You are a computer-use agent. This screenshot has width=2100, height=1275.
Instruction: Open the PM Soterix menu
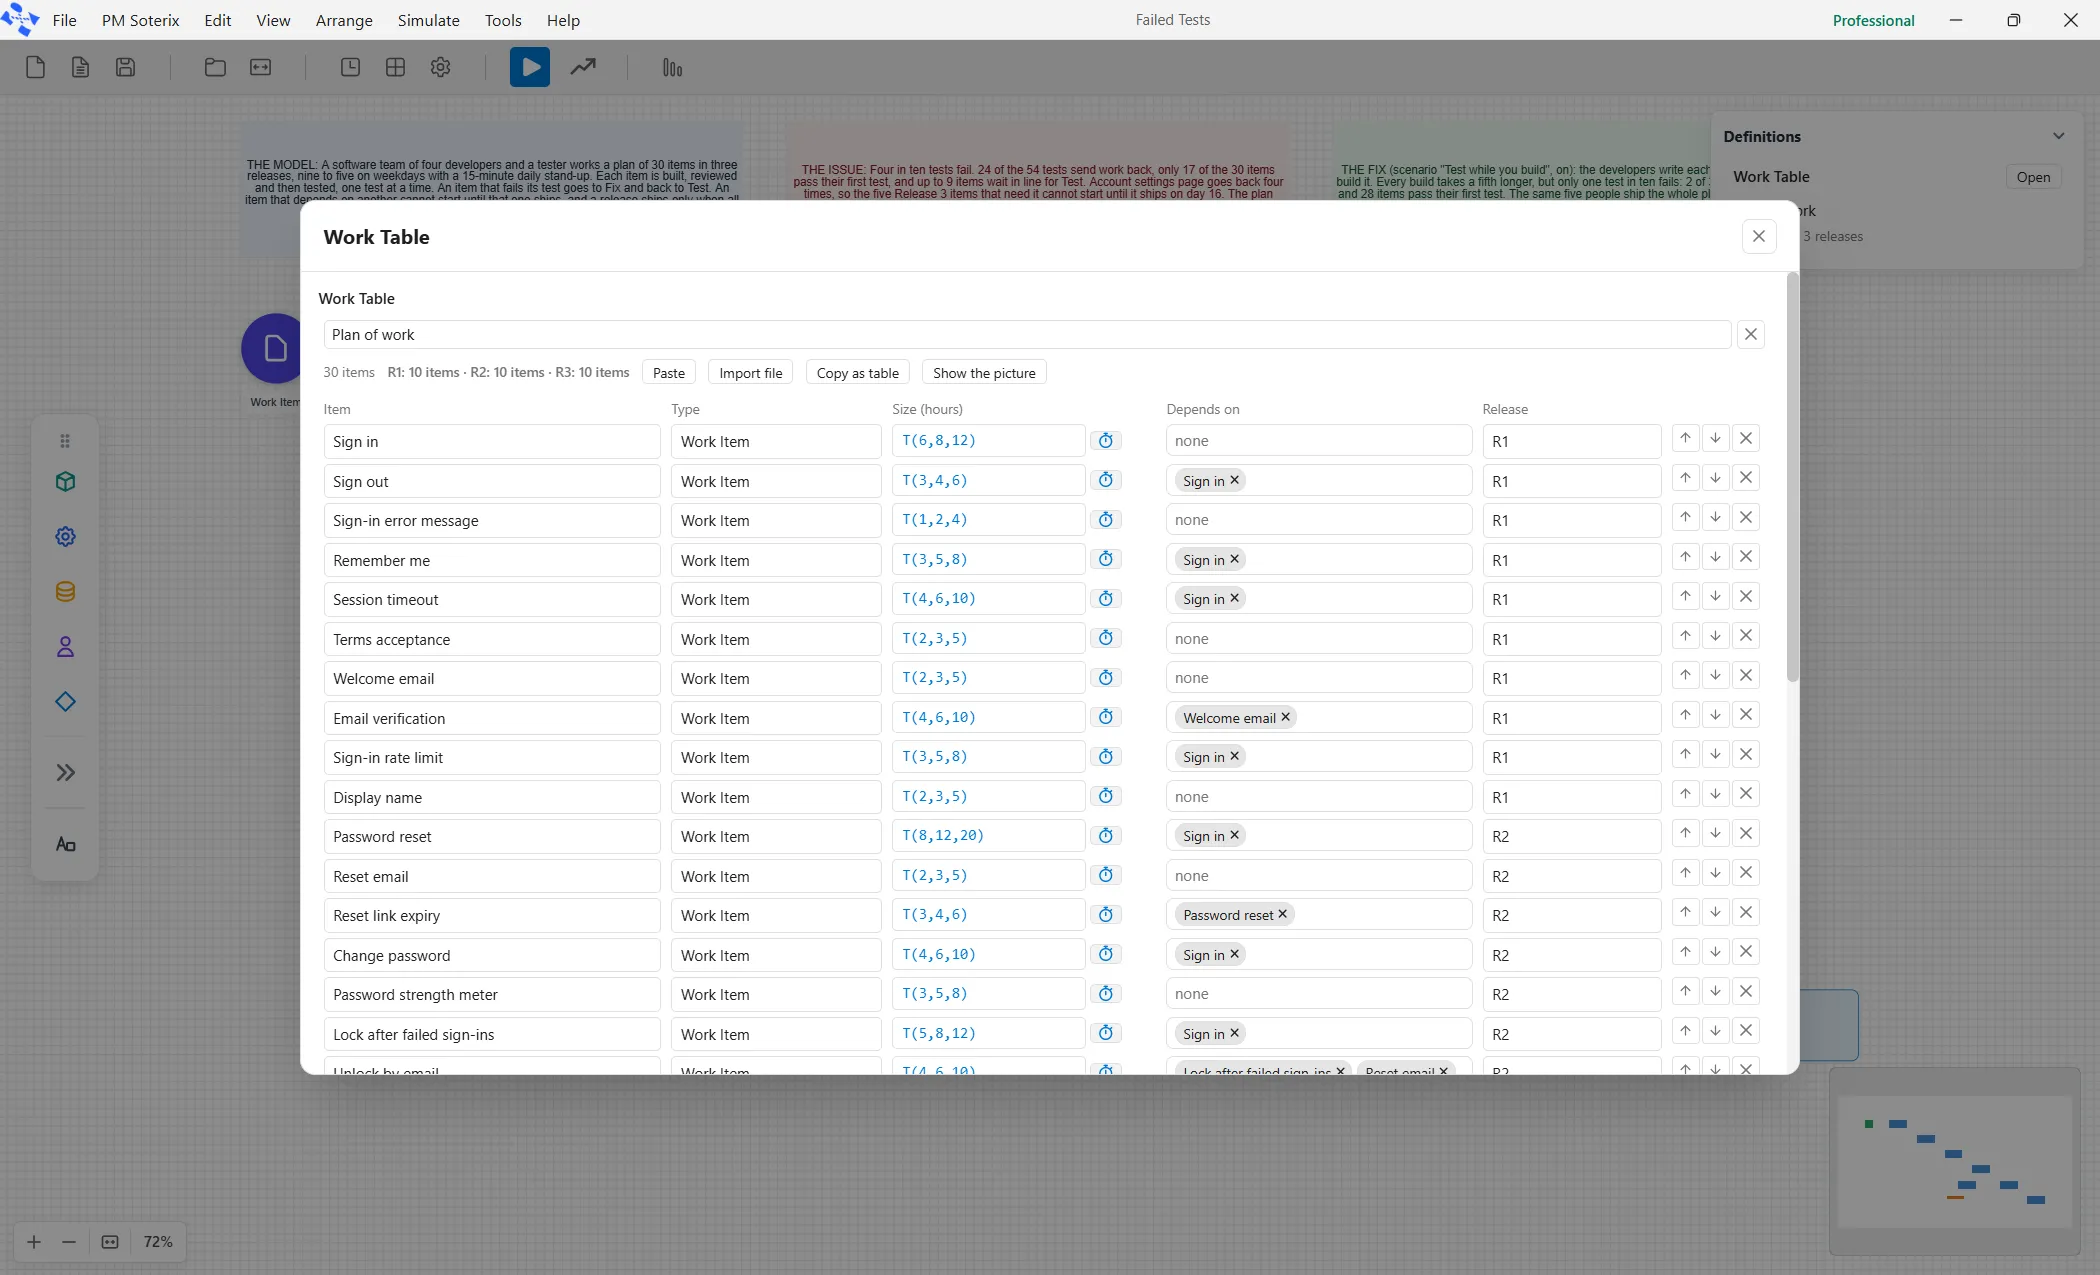click(140, 20)
